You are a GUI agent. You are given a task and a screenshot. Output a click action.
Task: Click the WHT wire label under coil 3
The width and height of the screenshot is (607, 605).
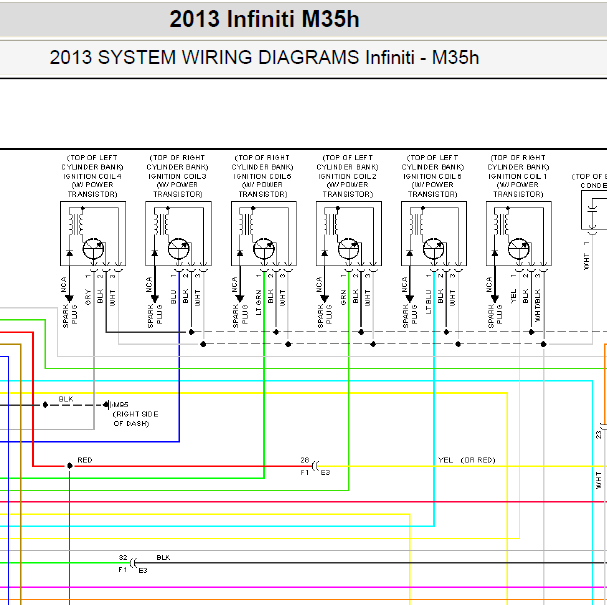(x=197, y=298)
